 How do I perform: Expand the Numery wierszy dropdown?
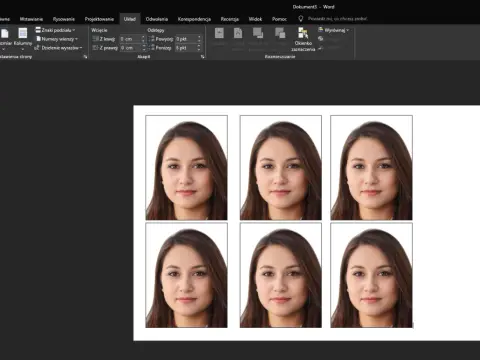click(x=57, y=39)
